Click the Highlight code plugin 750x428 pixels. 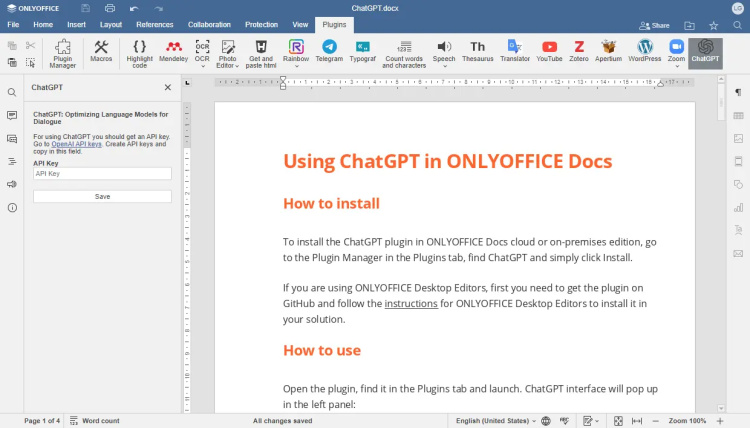point(140,51)
